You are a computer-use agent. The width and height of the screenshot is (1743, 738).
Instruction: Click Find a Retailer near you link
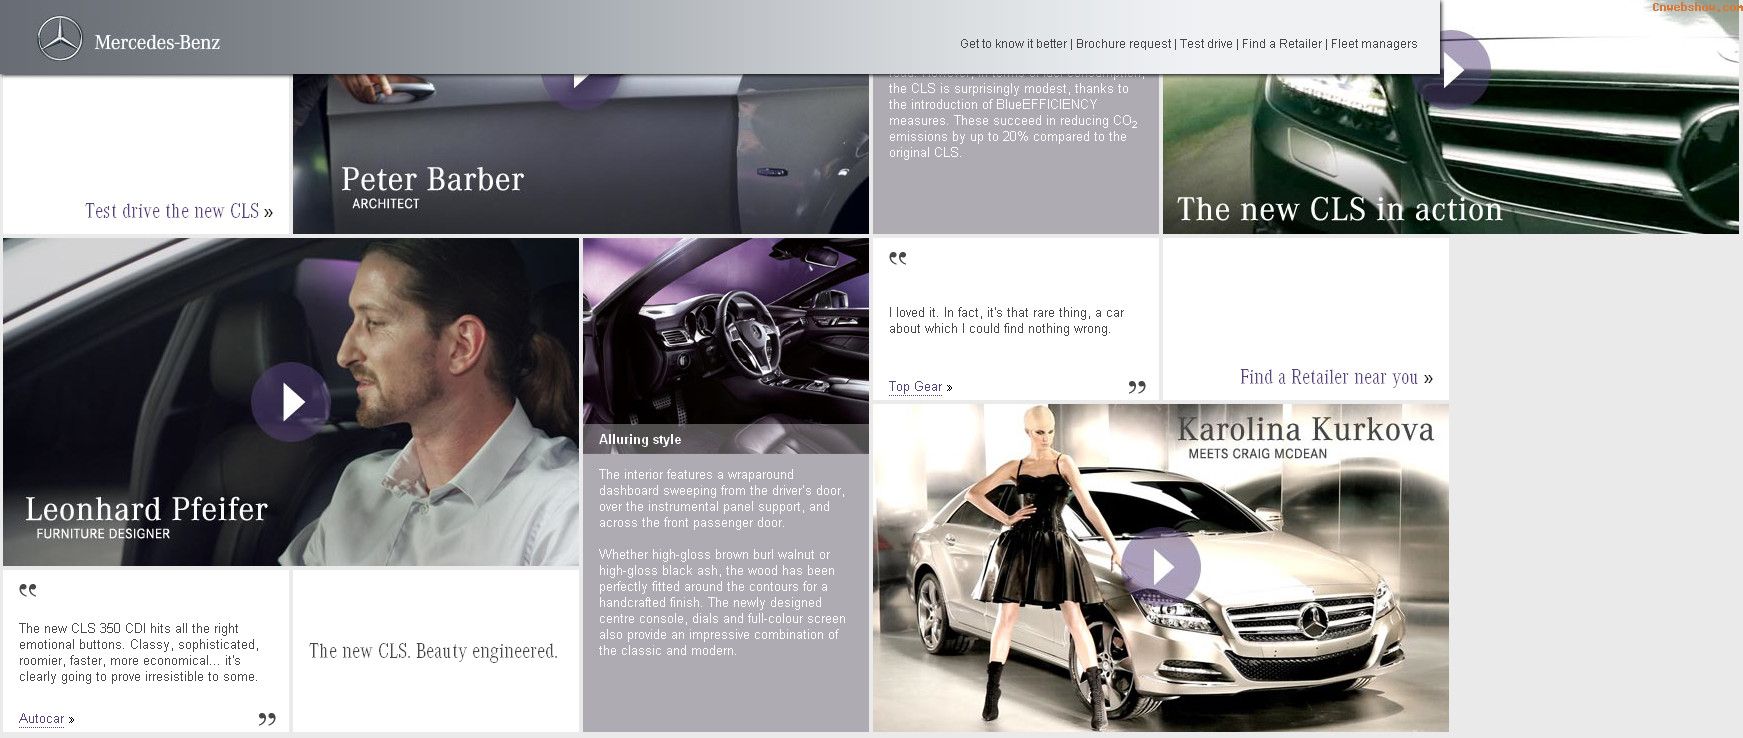(1336, 377)
